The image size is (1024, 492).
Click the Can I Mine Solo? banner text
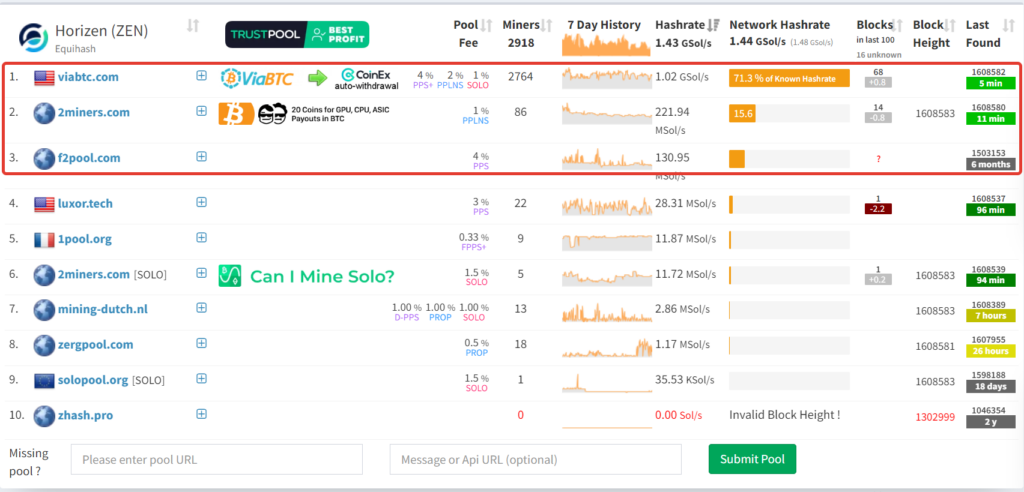(322, 277)
